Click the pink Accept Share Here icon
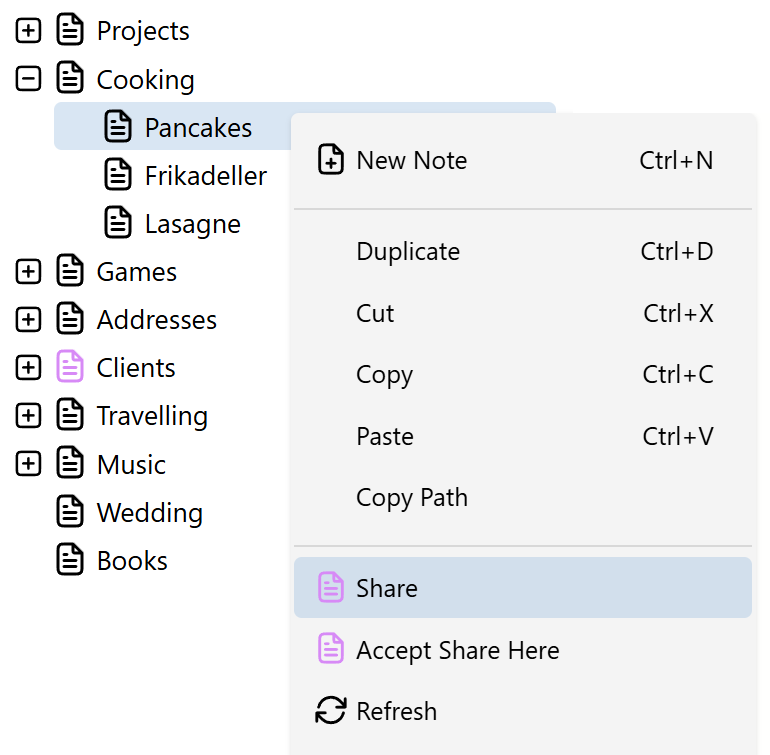This screenshot has width=770, height=755. [330, 648]
